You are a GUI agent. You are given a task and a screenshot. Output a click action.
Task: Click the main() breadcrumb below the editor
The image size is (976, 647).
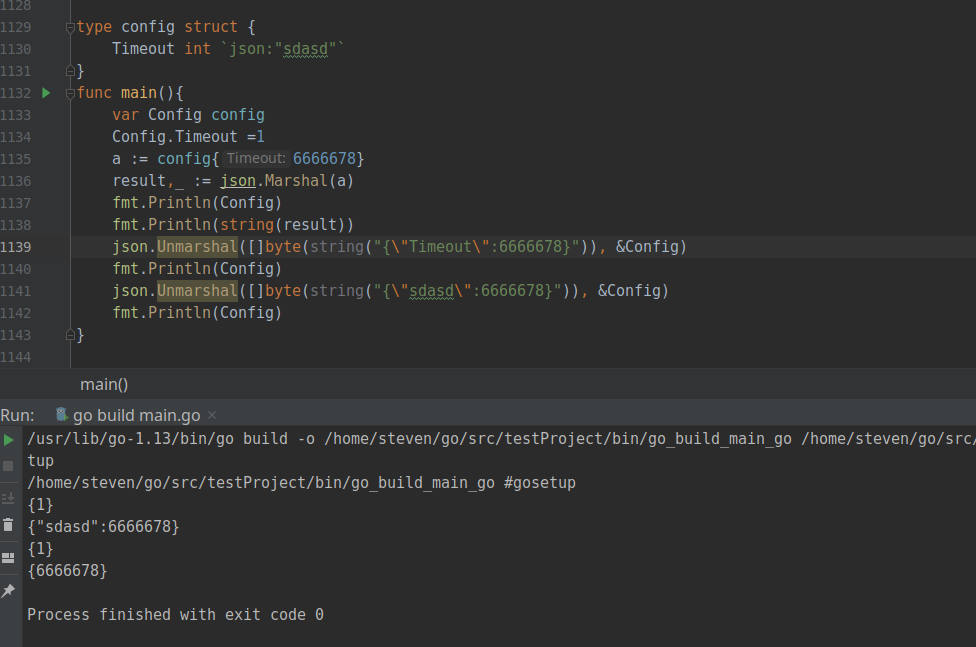coord(104,385)
